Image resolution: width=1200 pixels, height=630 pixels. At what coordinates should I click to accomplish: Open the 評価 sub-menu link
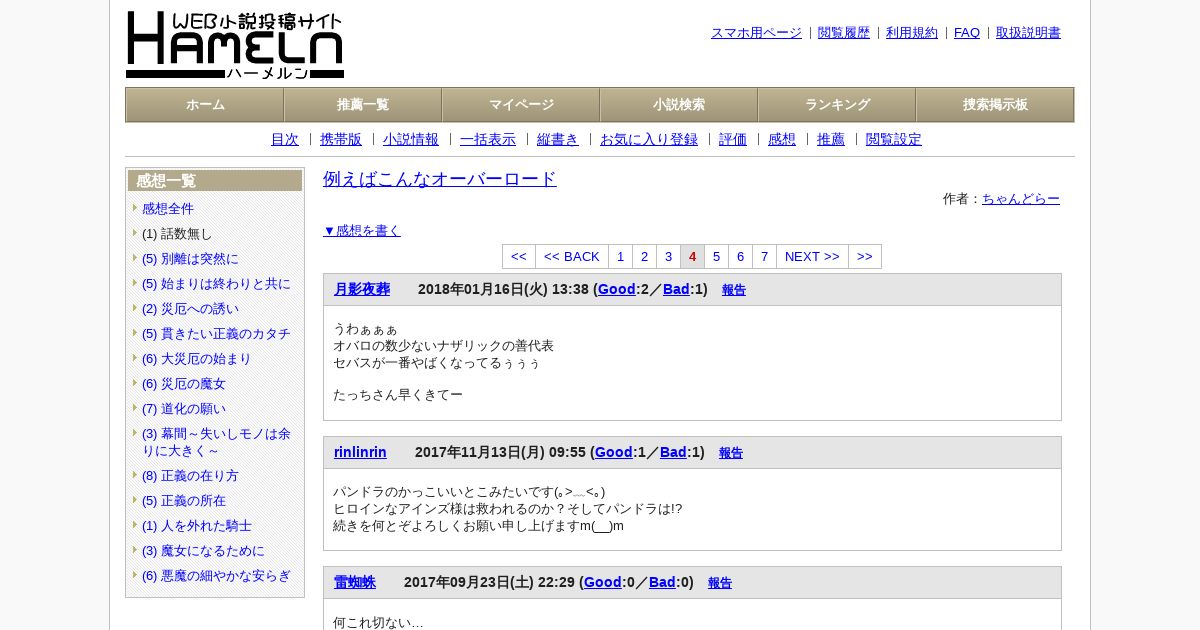pos(733,140)
